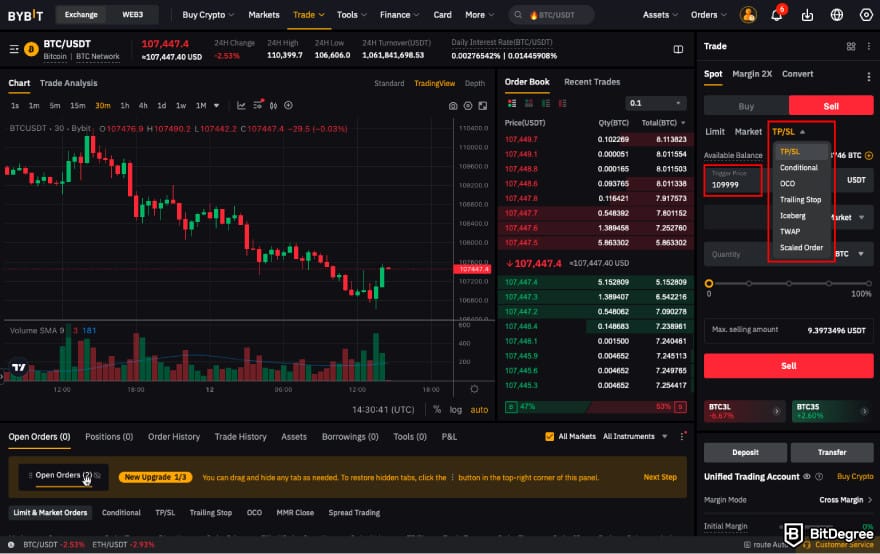Expand the Assets menu
This screenshot has width=880, height=554.
pyautogui.click(x=660, y=15)
